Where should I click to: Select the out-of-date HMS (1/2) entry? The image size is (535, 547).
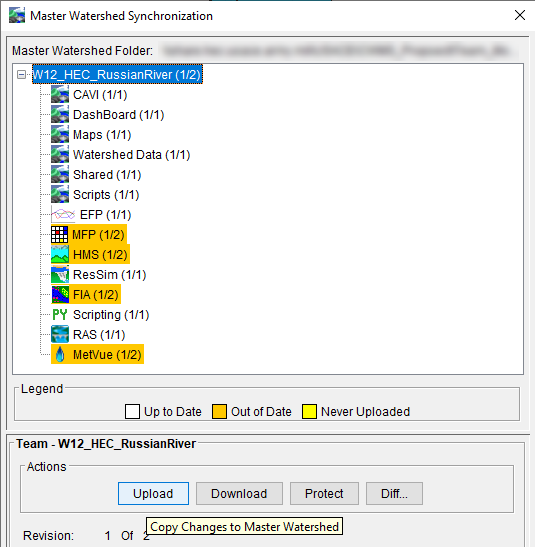(x=100, y=255)
